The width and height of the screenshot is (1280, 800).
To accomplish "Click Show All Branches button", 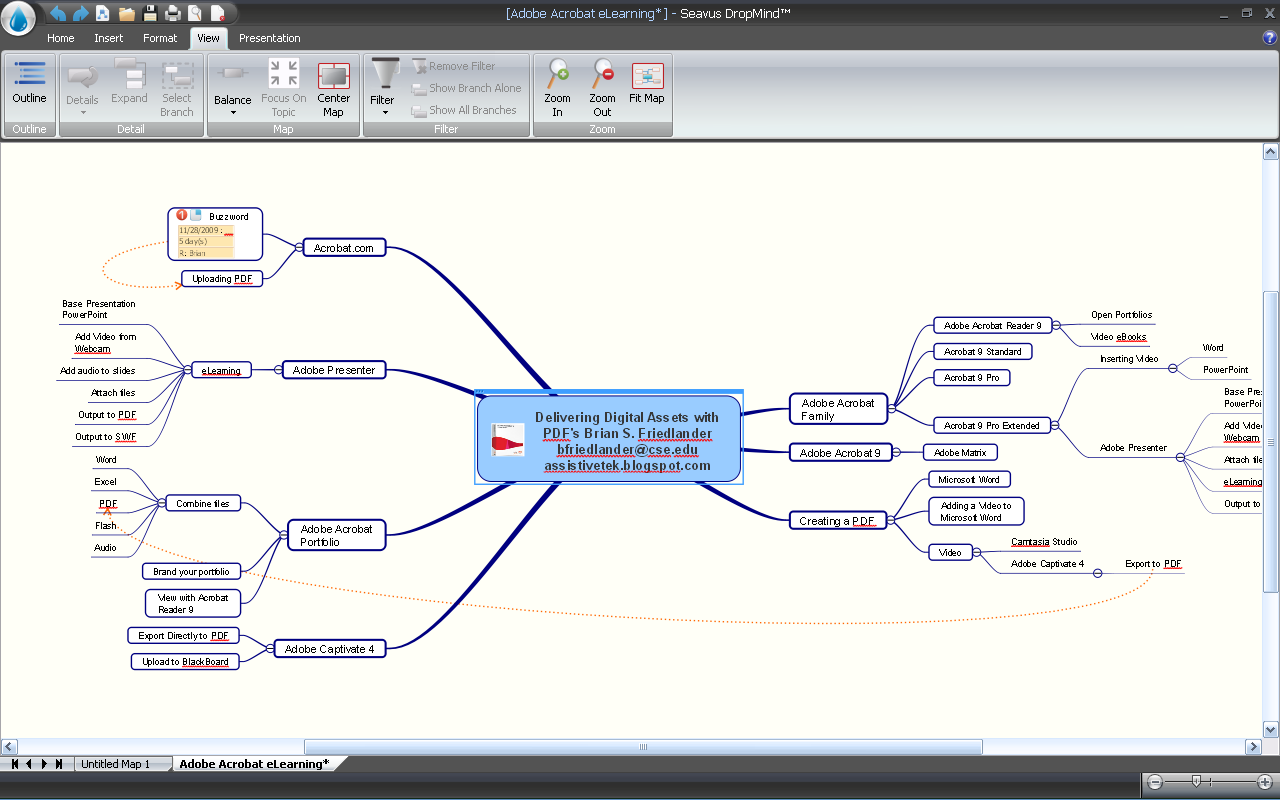I will click(464, 110).
